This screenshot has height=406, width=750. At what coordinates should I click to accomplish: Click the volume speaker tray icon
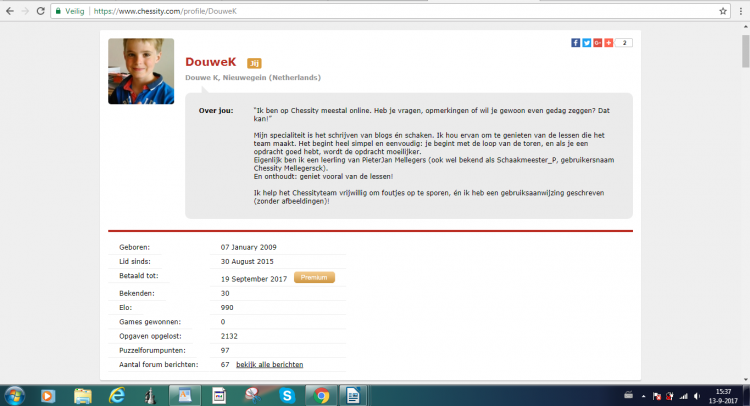tap(697, 396)
